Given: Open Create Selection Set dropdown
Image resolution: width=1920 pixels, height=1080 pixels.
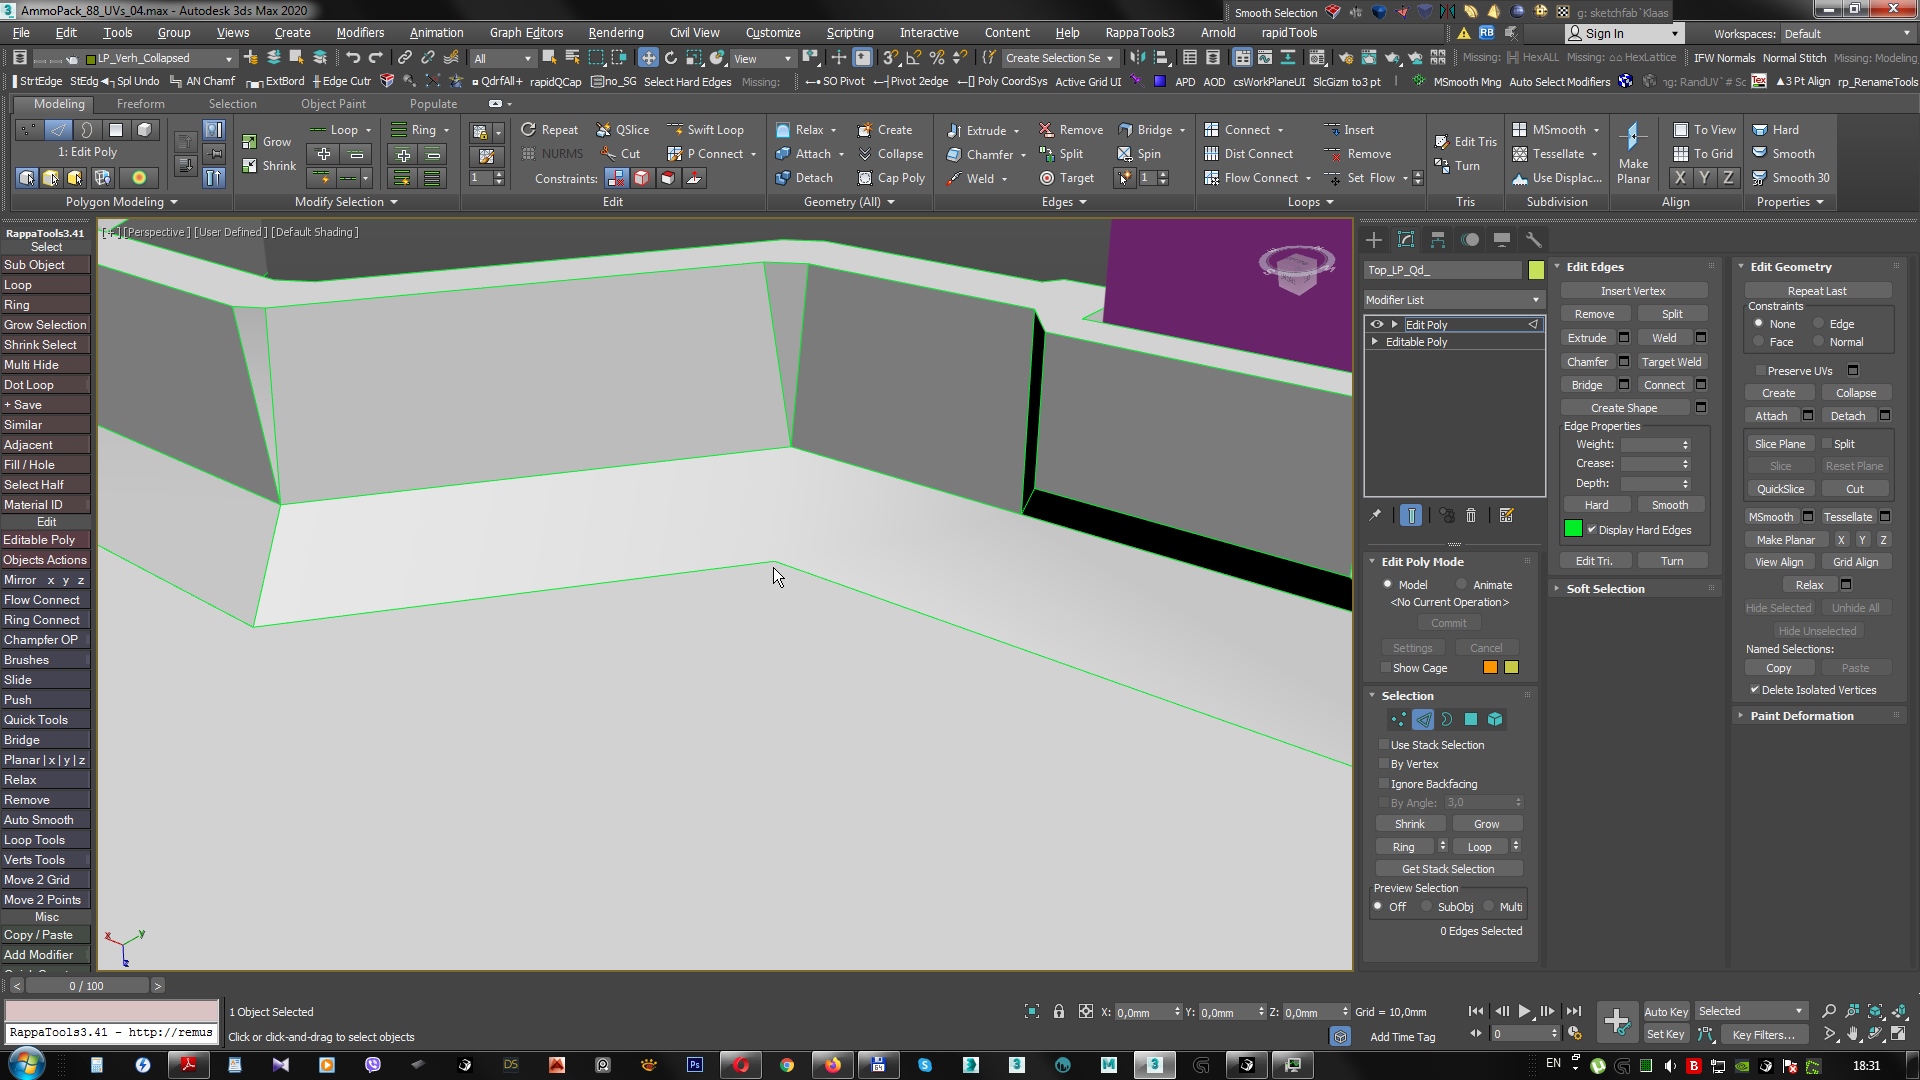Looking at the screenshot, I should 1059,58.
